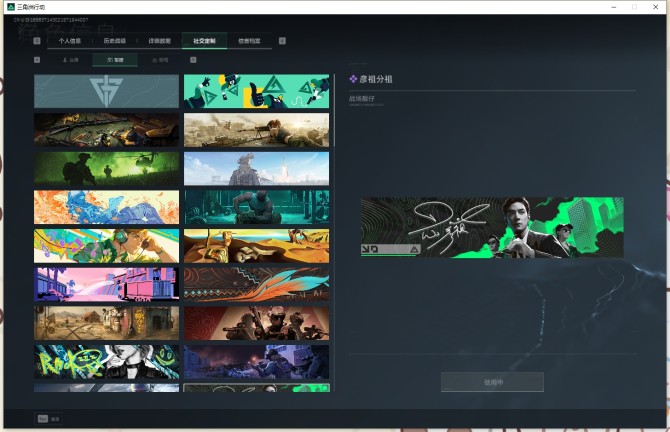Open the title sub-tab with thumbs-up icon
Viewport: 670px width, 432px height.
point(160,60)
